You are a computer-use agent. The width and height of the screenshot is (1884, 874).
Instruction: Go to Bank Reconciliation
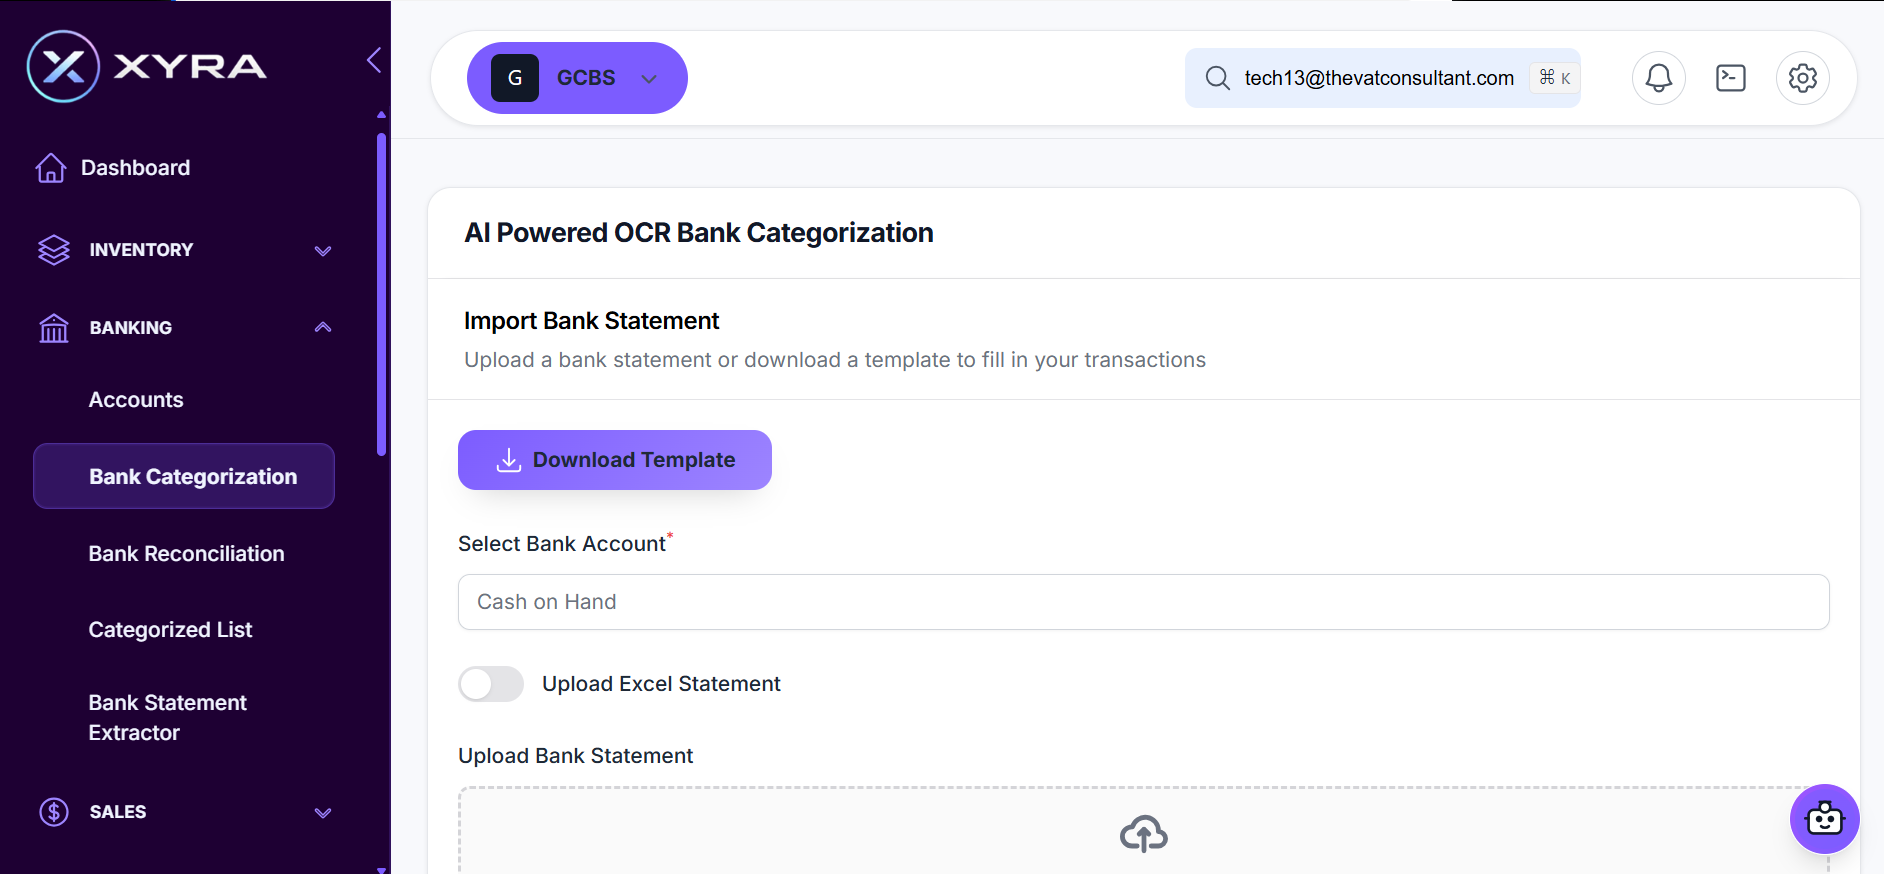point(186,554)
